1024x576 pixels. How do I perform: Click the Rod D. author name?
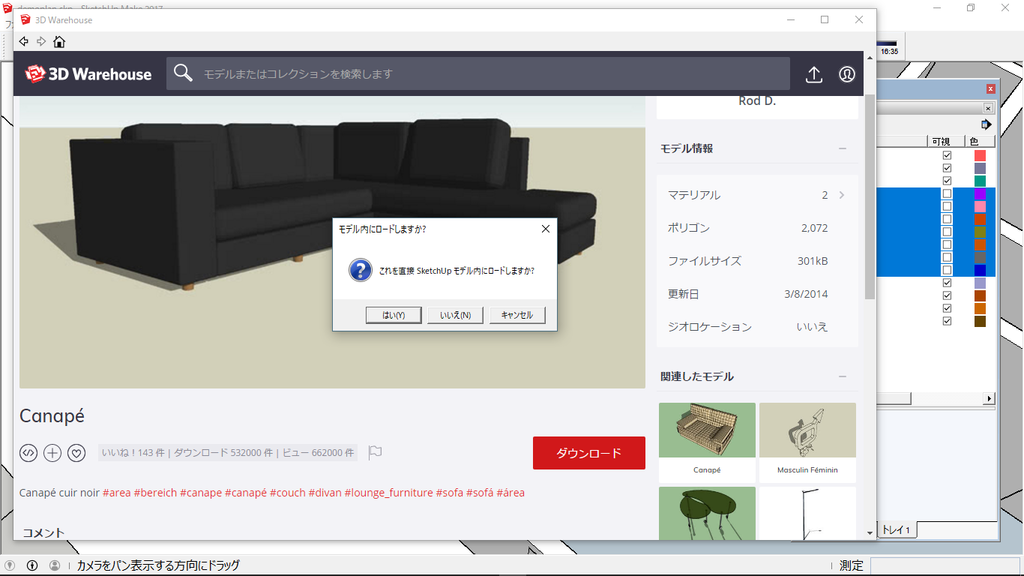757,101
